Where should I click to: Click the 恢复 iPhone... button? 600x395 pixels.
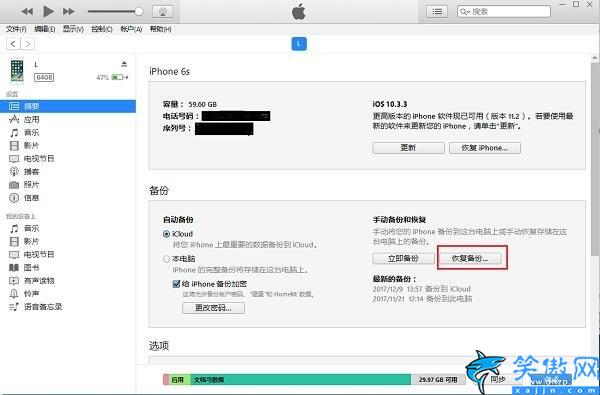(485, 148)
